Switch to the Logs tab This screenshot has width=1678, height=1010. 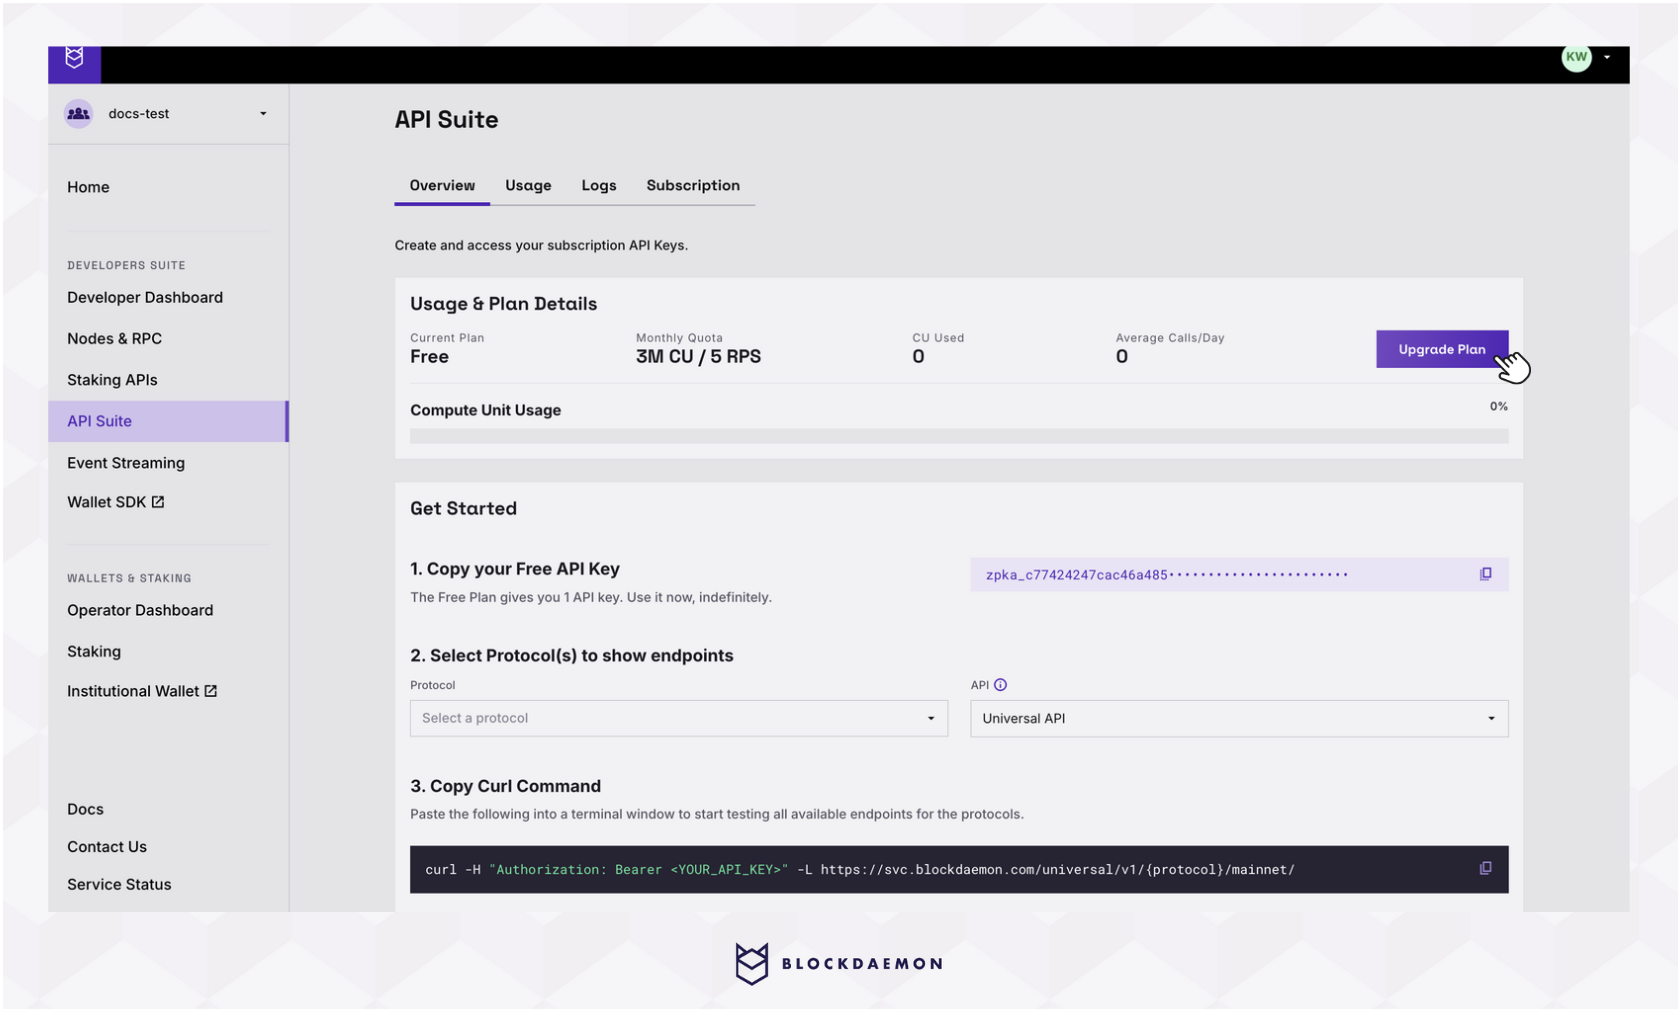[x=599, y=185]
